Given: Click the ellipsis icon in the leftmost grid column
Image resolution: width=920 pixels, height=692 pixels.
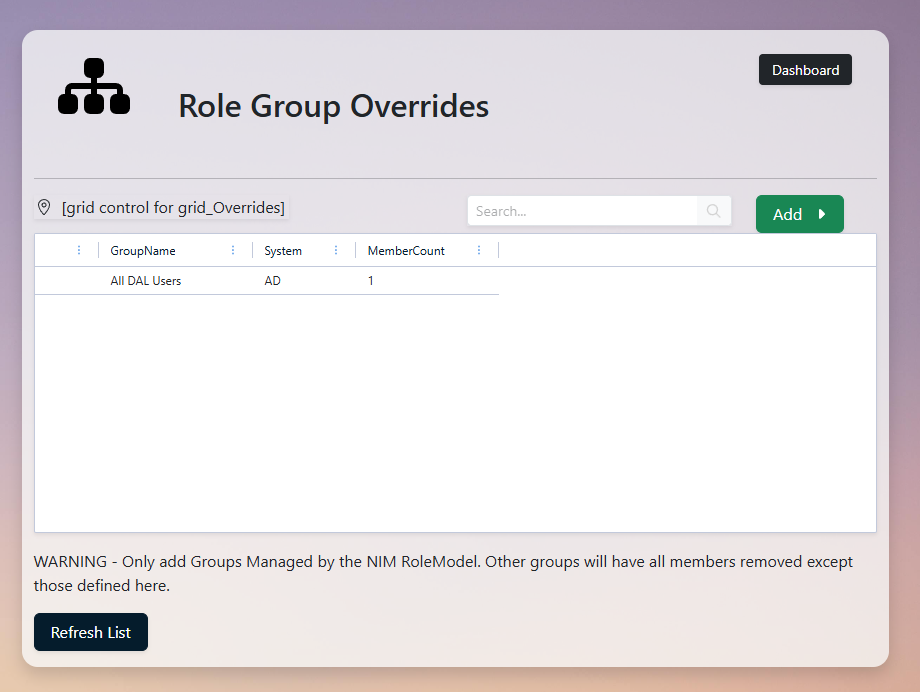Looking at the screenshot, I should coord(78,250).
